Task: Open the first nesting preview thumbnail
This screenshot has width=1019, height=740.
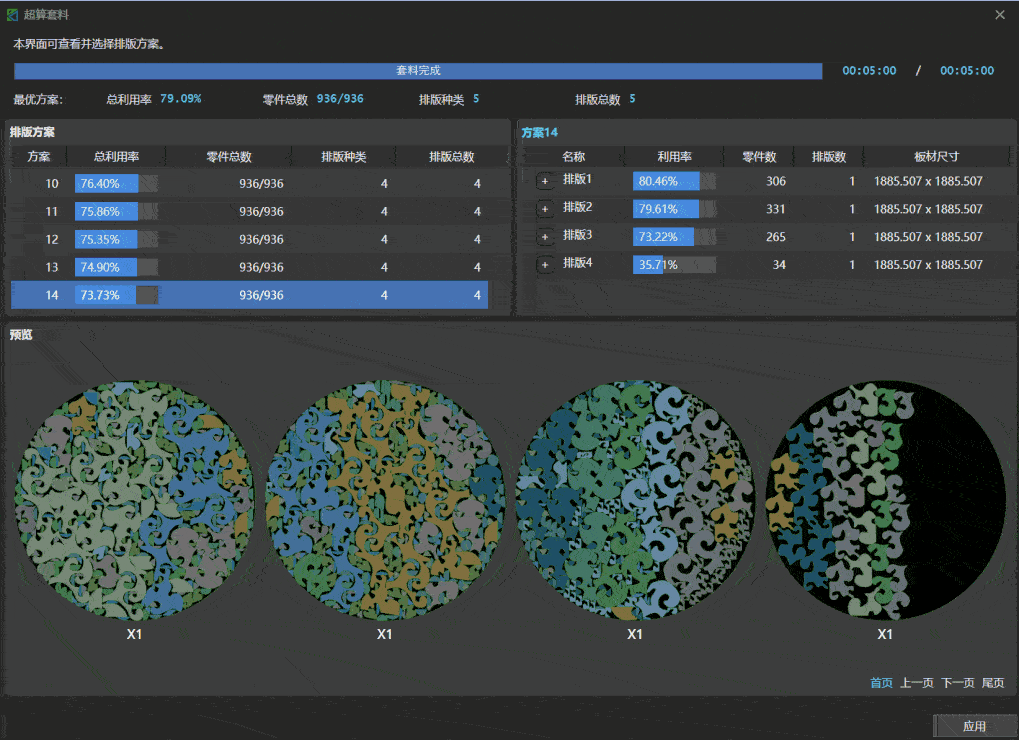Action: (x=135, y=500)
